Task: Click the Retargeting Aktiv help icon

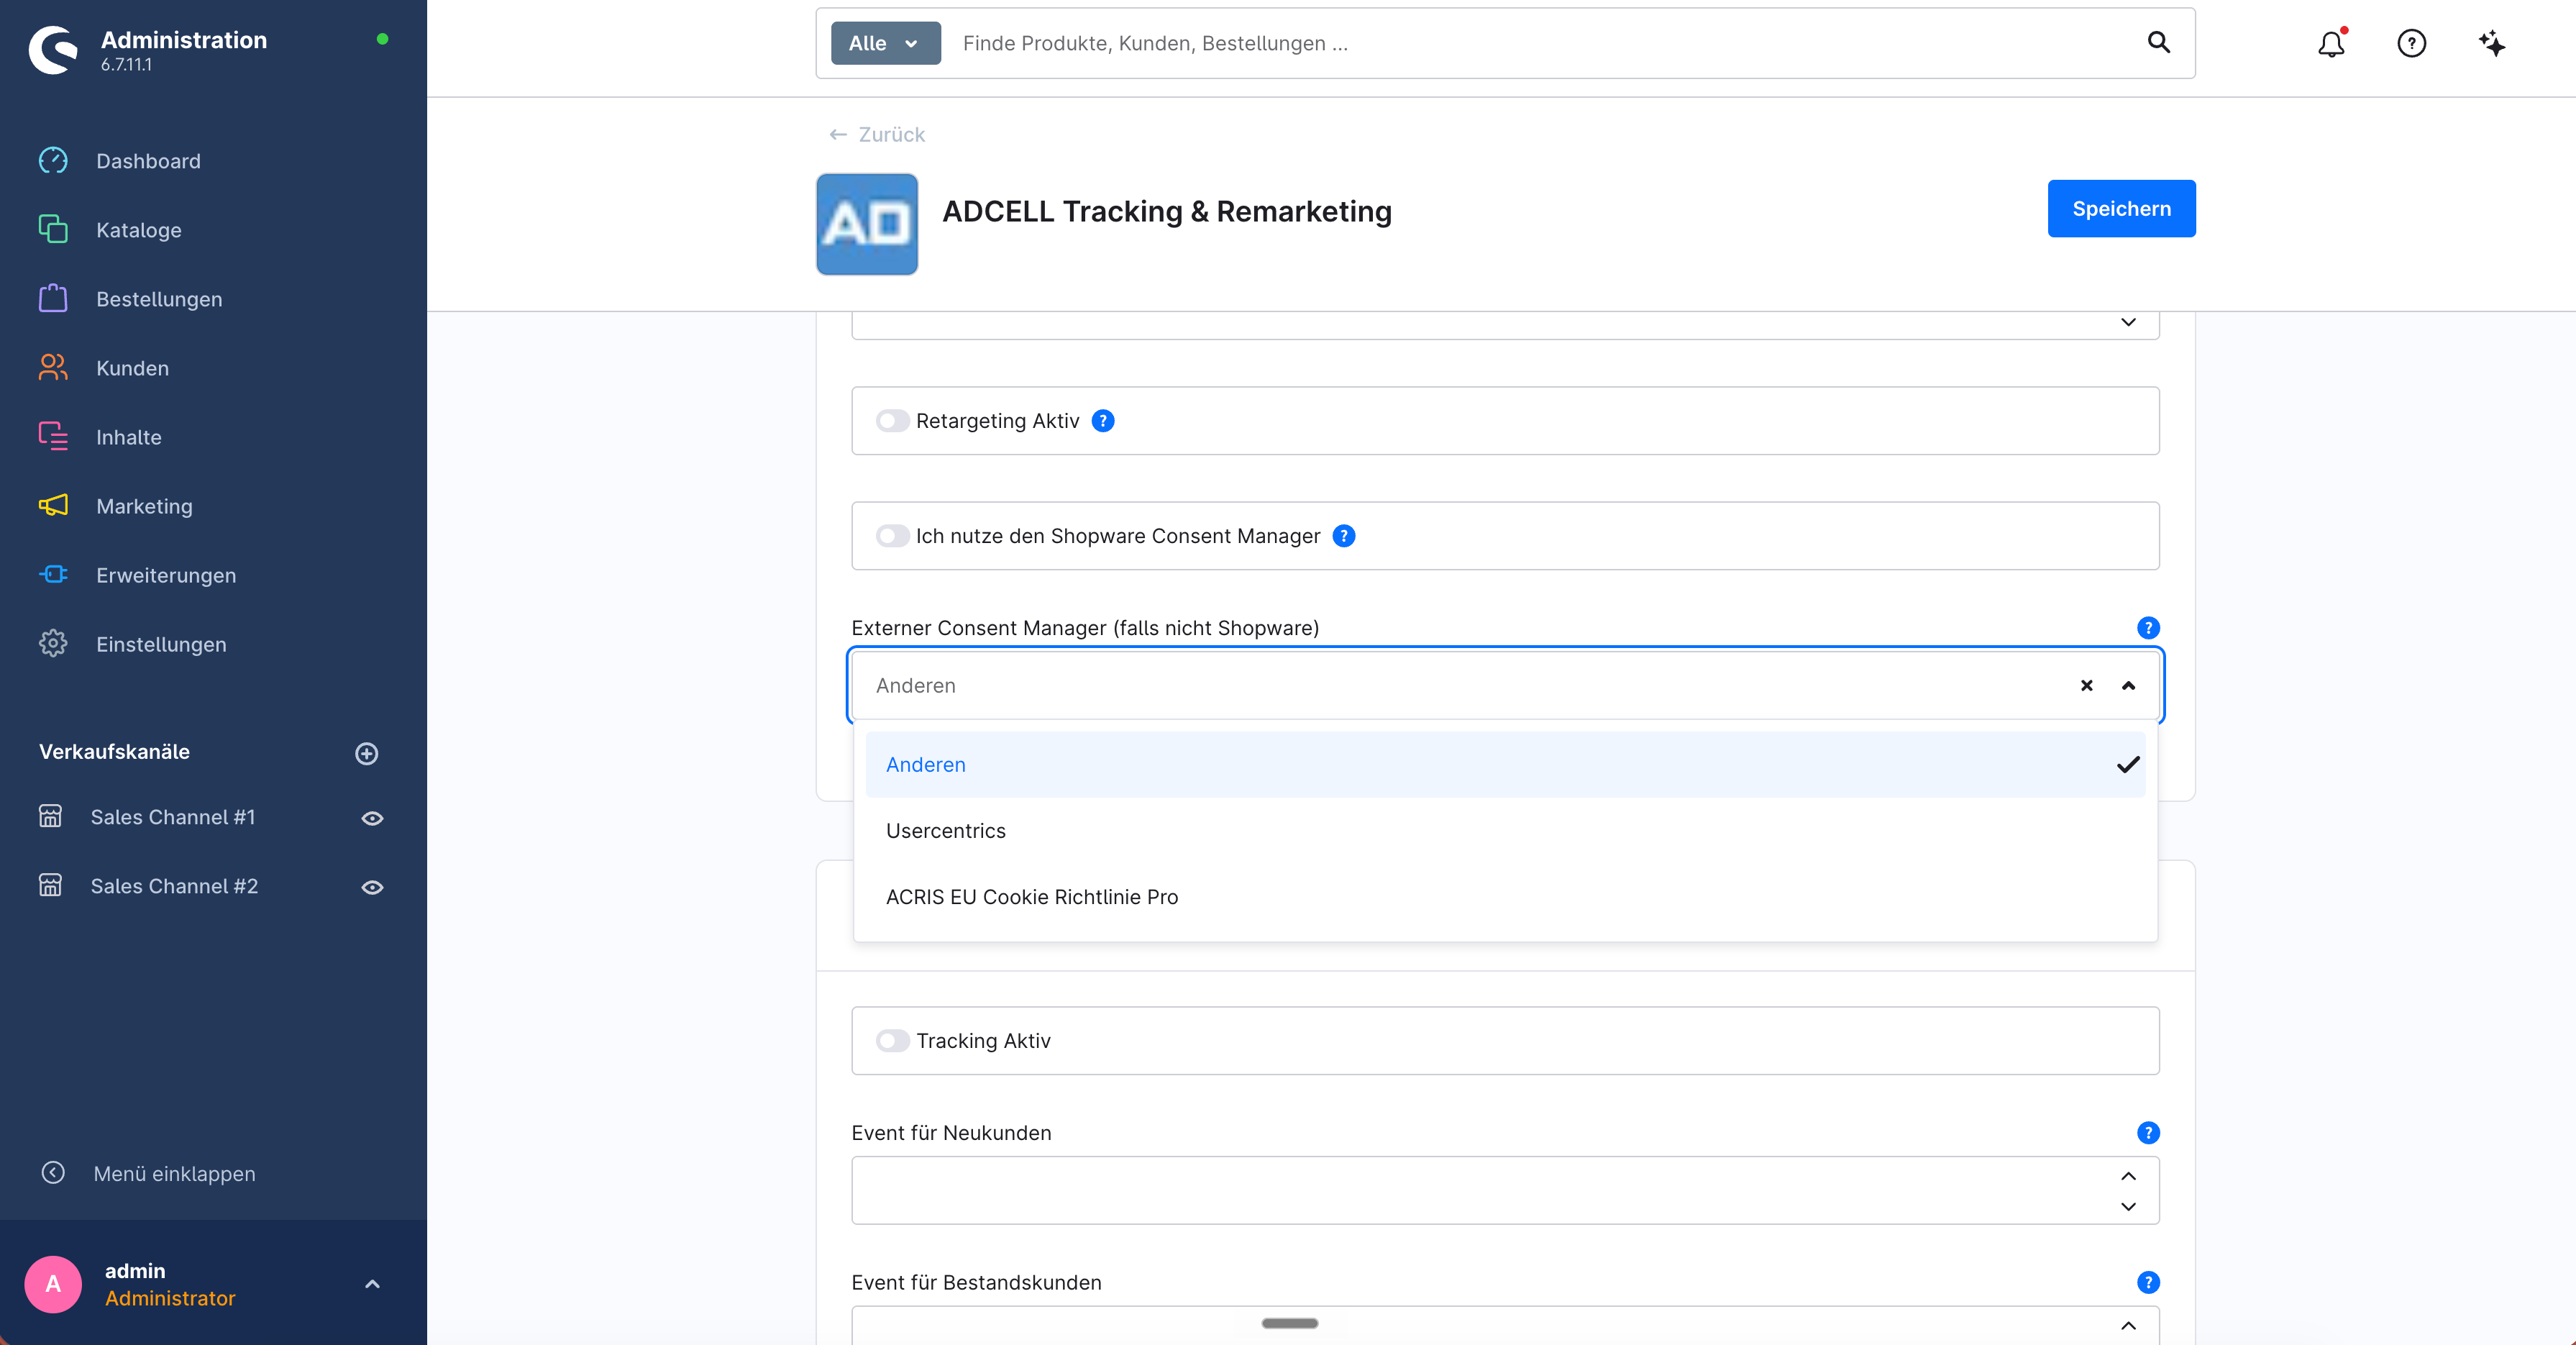Action: [x=1103, y=421]
